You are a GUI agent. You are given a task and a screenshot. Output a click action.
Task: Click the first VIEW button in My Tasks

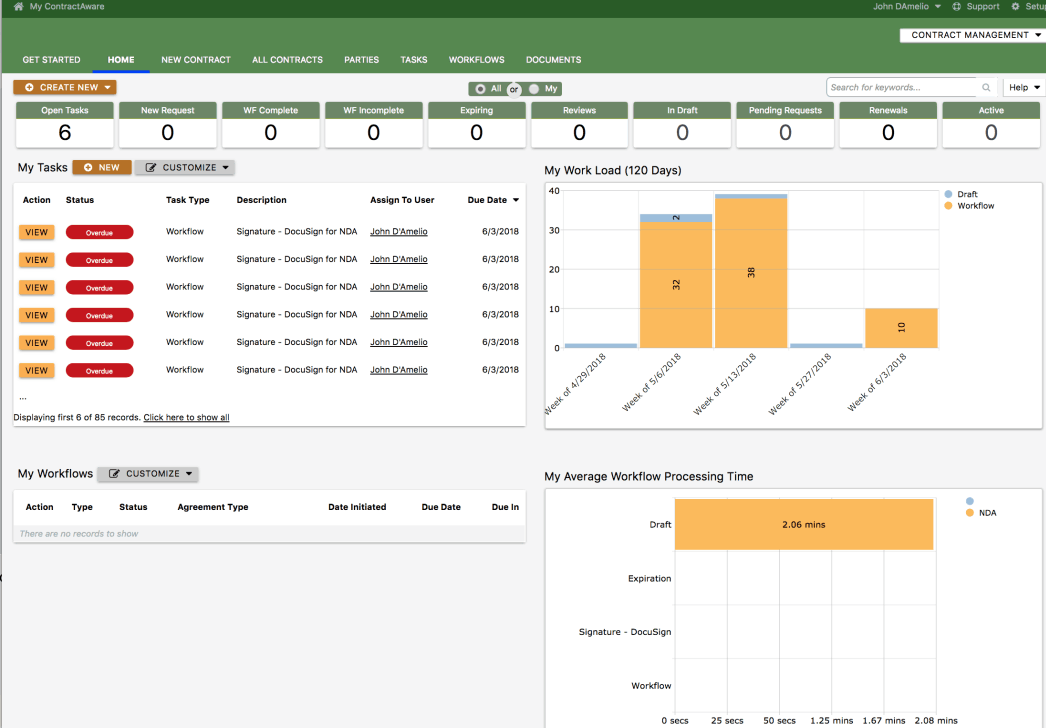point(37,232)
